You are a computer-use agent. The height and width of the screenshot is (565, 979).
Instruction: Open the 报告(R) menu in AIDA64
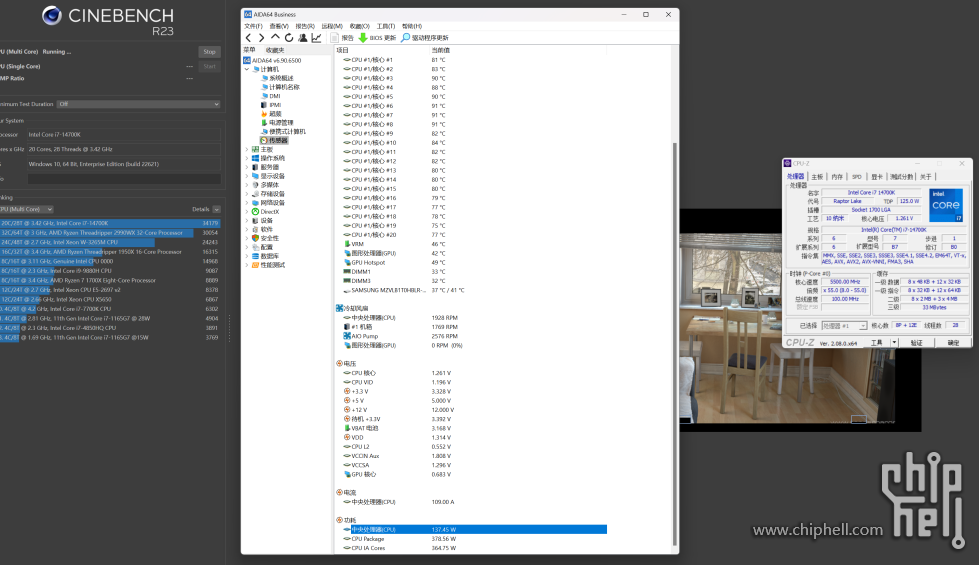click(x=305, y=26)
